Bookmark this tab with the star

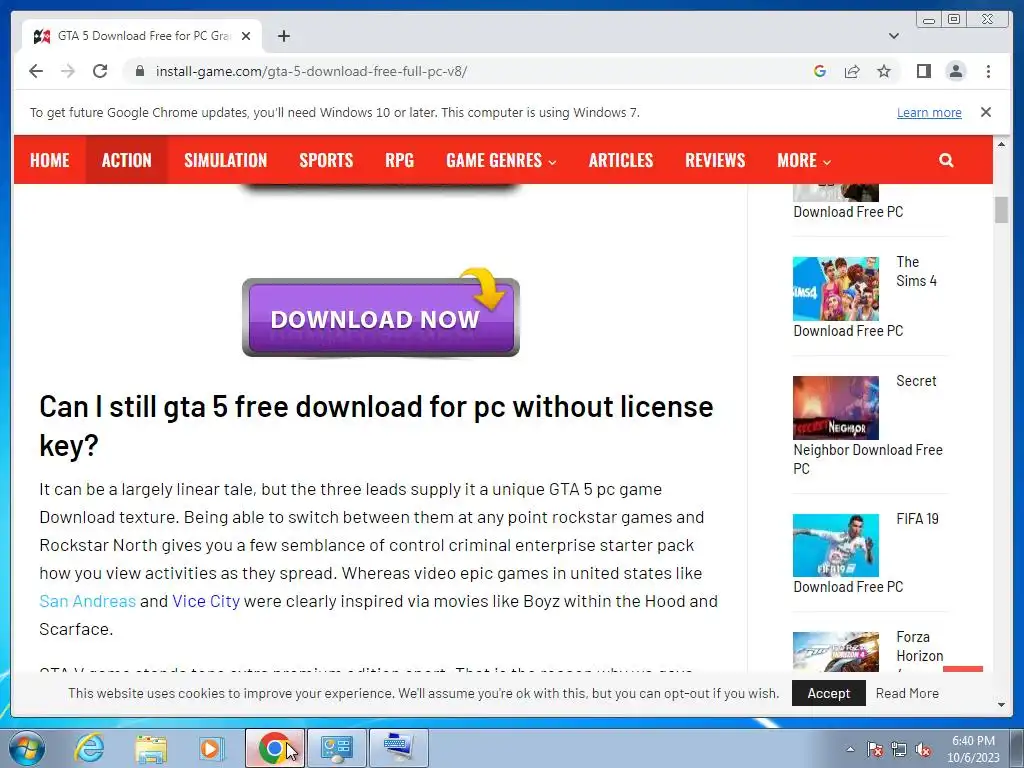pos(884,71)
